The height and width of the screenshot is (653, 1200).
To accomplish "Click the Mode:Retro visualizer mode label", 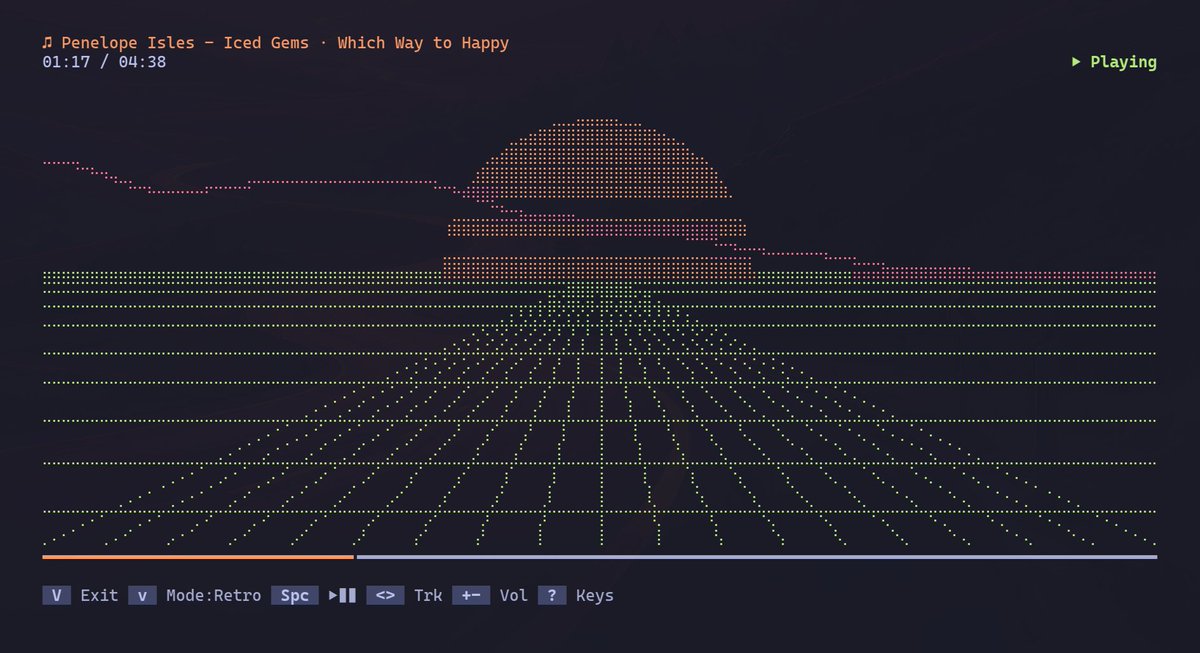I will [214, 596].
